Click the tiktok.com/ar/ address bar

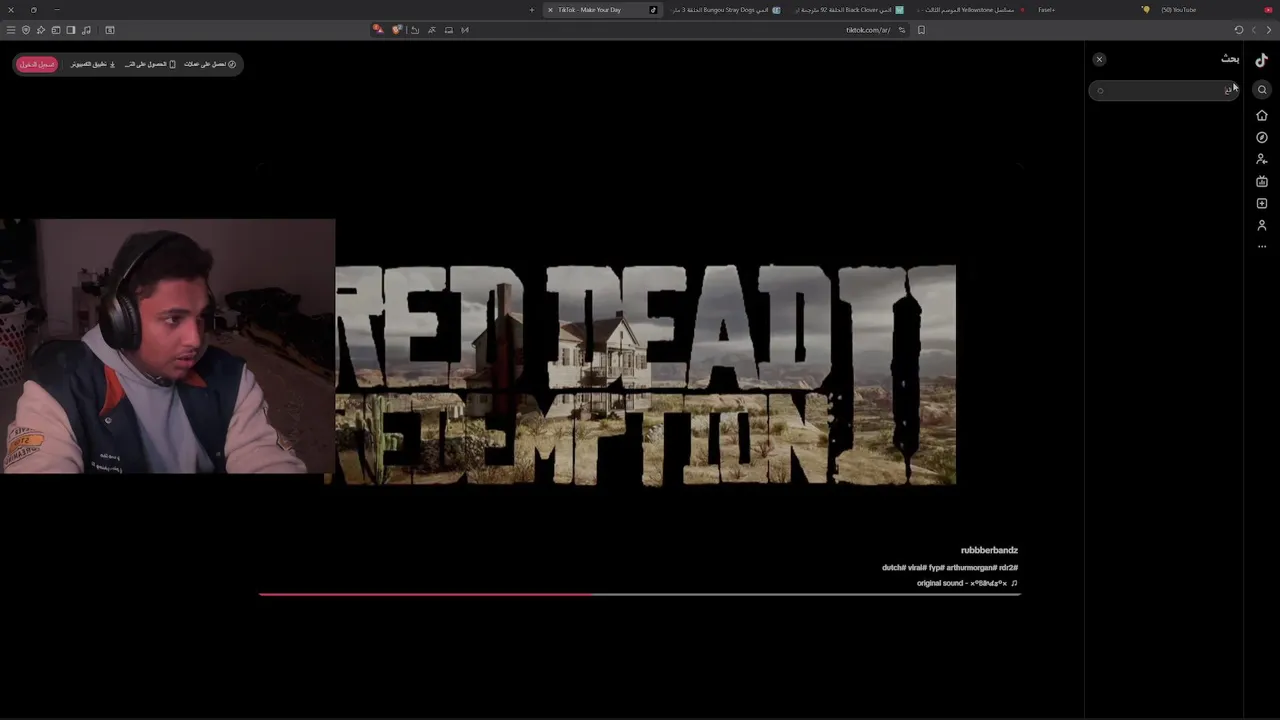tap(868, 30)
